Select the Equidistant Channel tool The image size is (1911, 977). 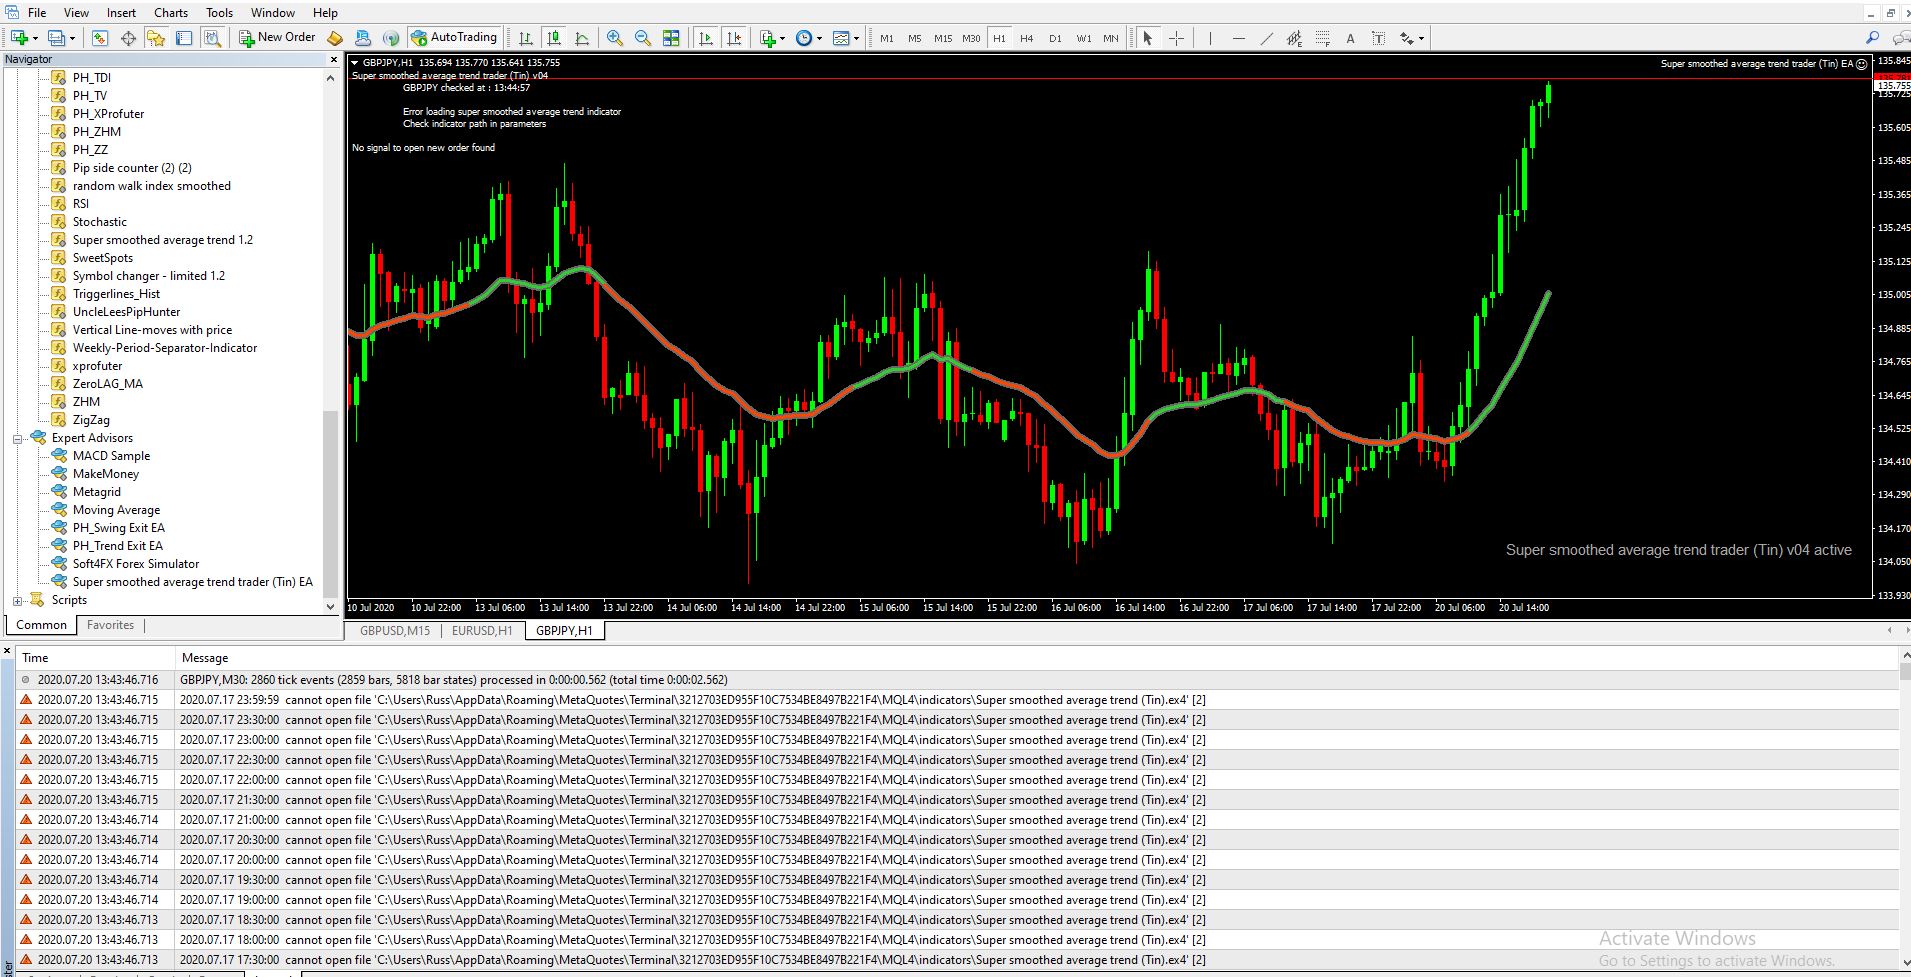point(1295,38)
